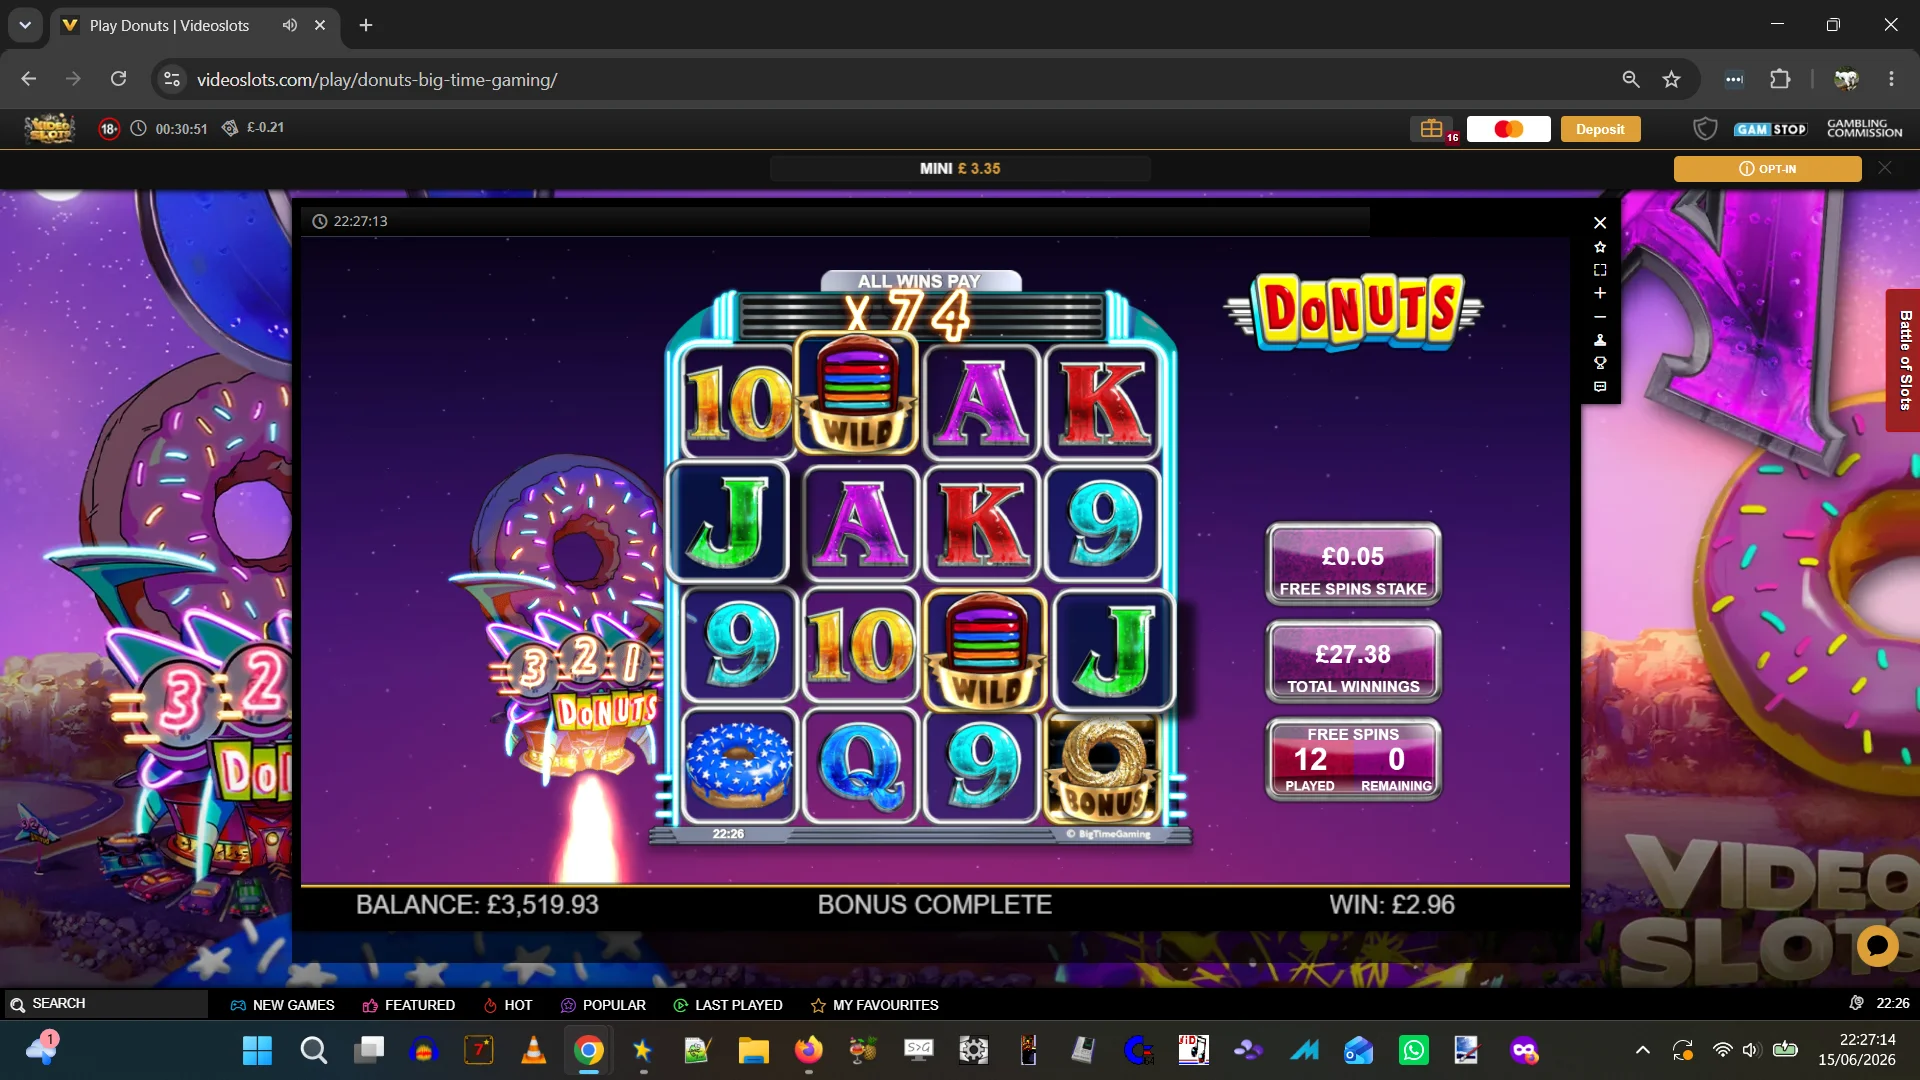Image resolution: width=1920 pixels, height=1080 pixels.
Task: Open the volume control in system tray
Action: (1751, 1050)
